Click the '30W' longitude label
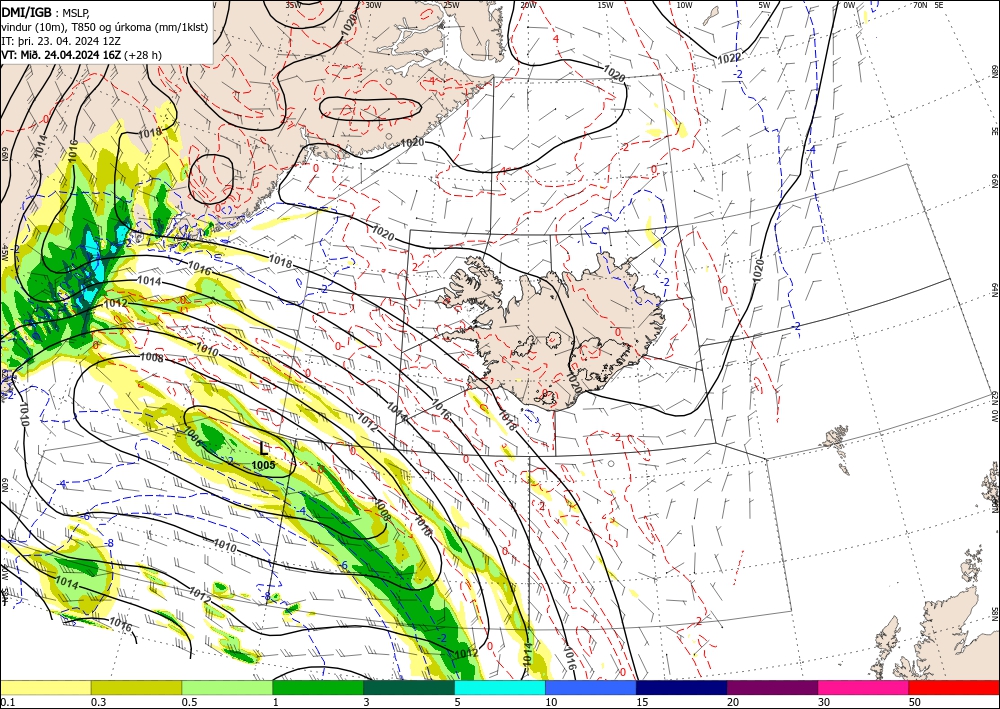1000x709 pixels. (373, 4)
